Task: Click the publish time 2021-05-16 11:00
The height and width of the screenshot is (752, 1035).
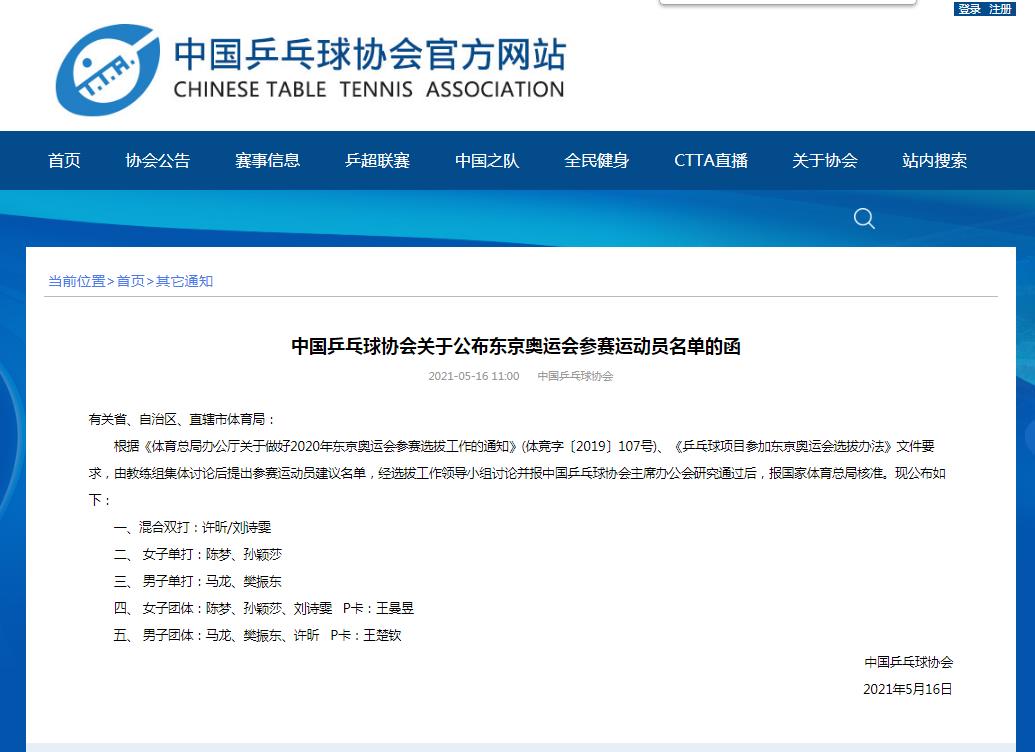Action: click(x=474, y=376)
